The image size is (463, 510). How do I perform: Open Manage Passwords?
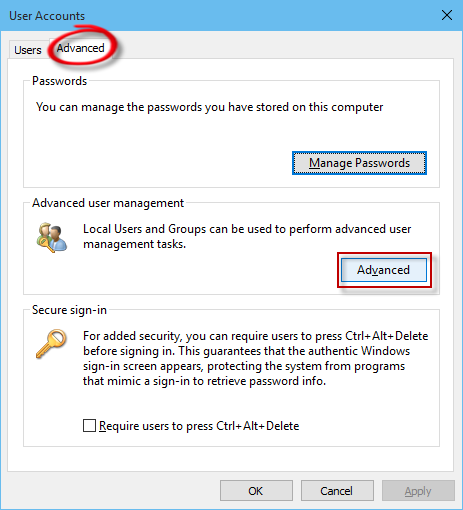[x=359, y=163]
